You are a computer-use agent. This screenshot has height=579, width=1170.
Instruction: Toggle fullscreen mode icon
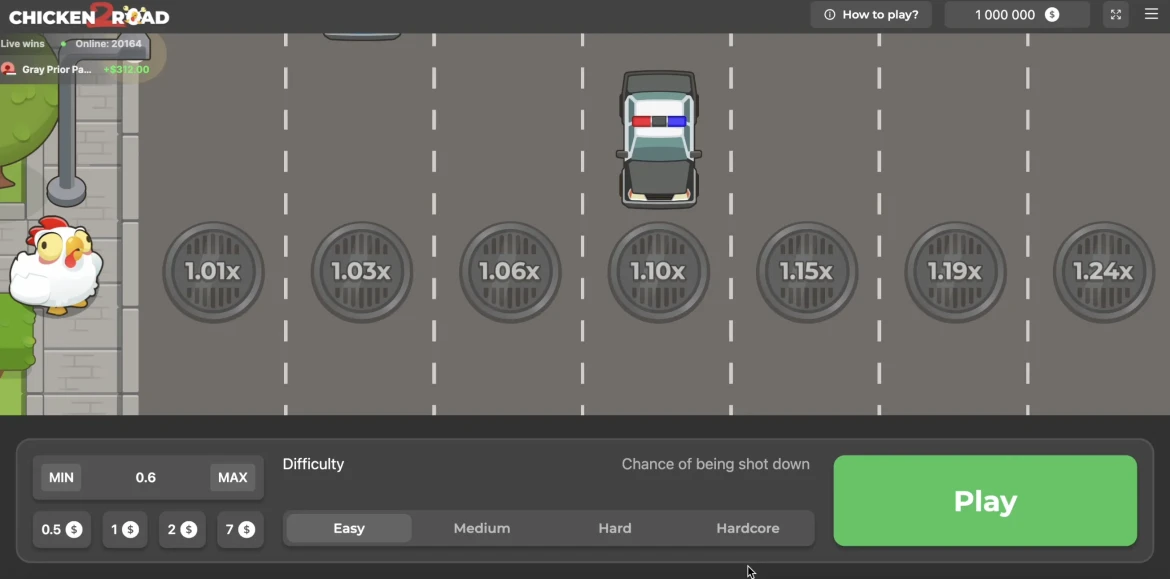(x=1116, y=15)
